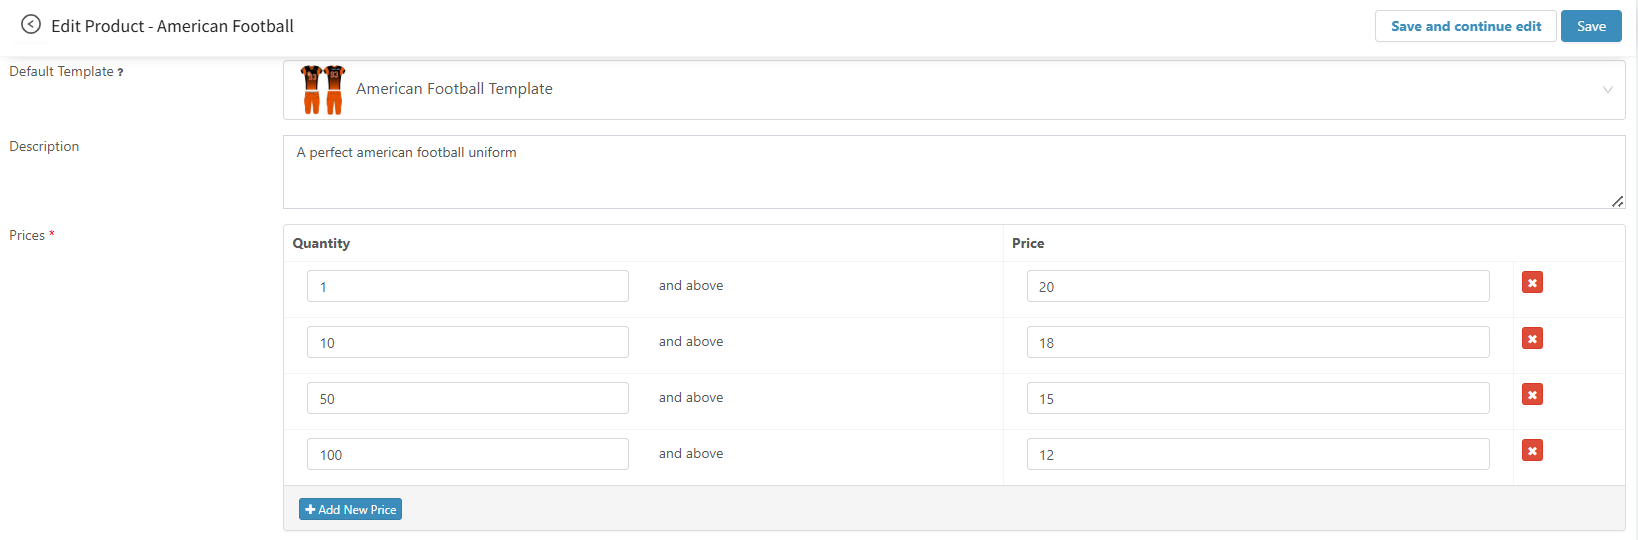Screen dimensions: 1638x540
Task: Delete the quantity 1 price row
Action: tap(1532, 283)
